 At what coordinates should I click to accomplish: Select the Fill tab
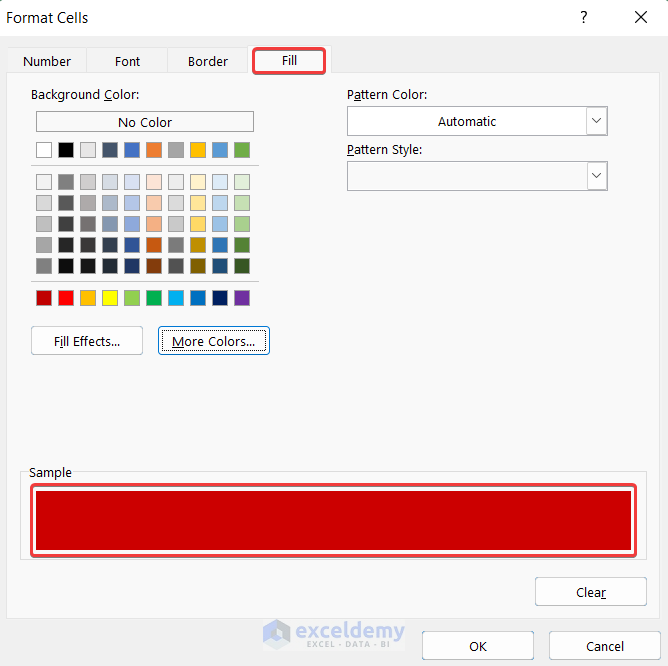289,61
